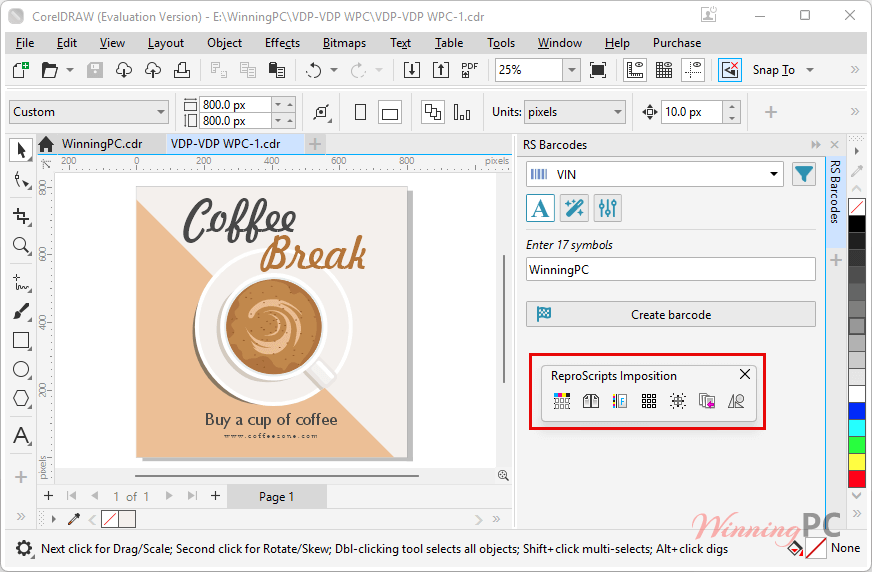
Task: Select the Freehand drawing tool
Action: (x=21, y=282)
